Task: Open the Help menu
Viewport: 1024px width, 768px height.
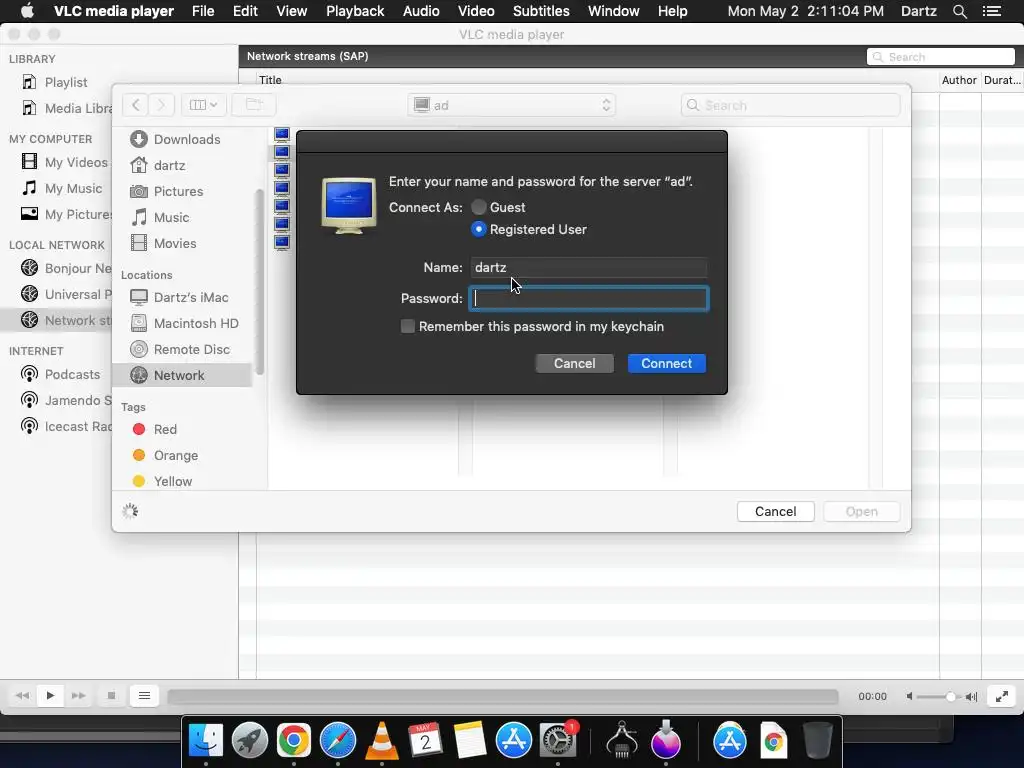Action: [673, 11]
